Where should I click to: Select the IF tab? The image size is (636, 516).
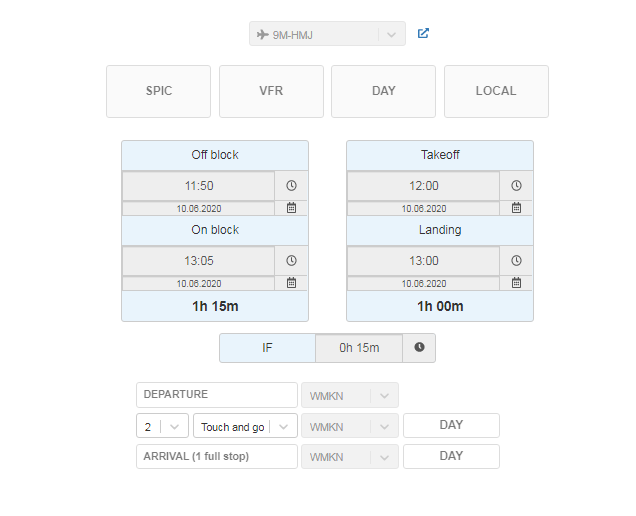click(x=267, y=348)
